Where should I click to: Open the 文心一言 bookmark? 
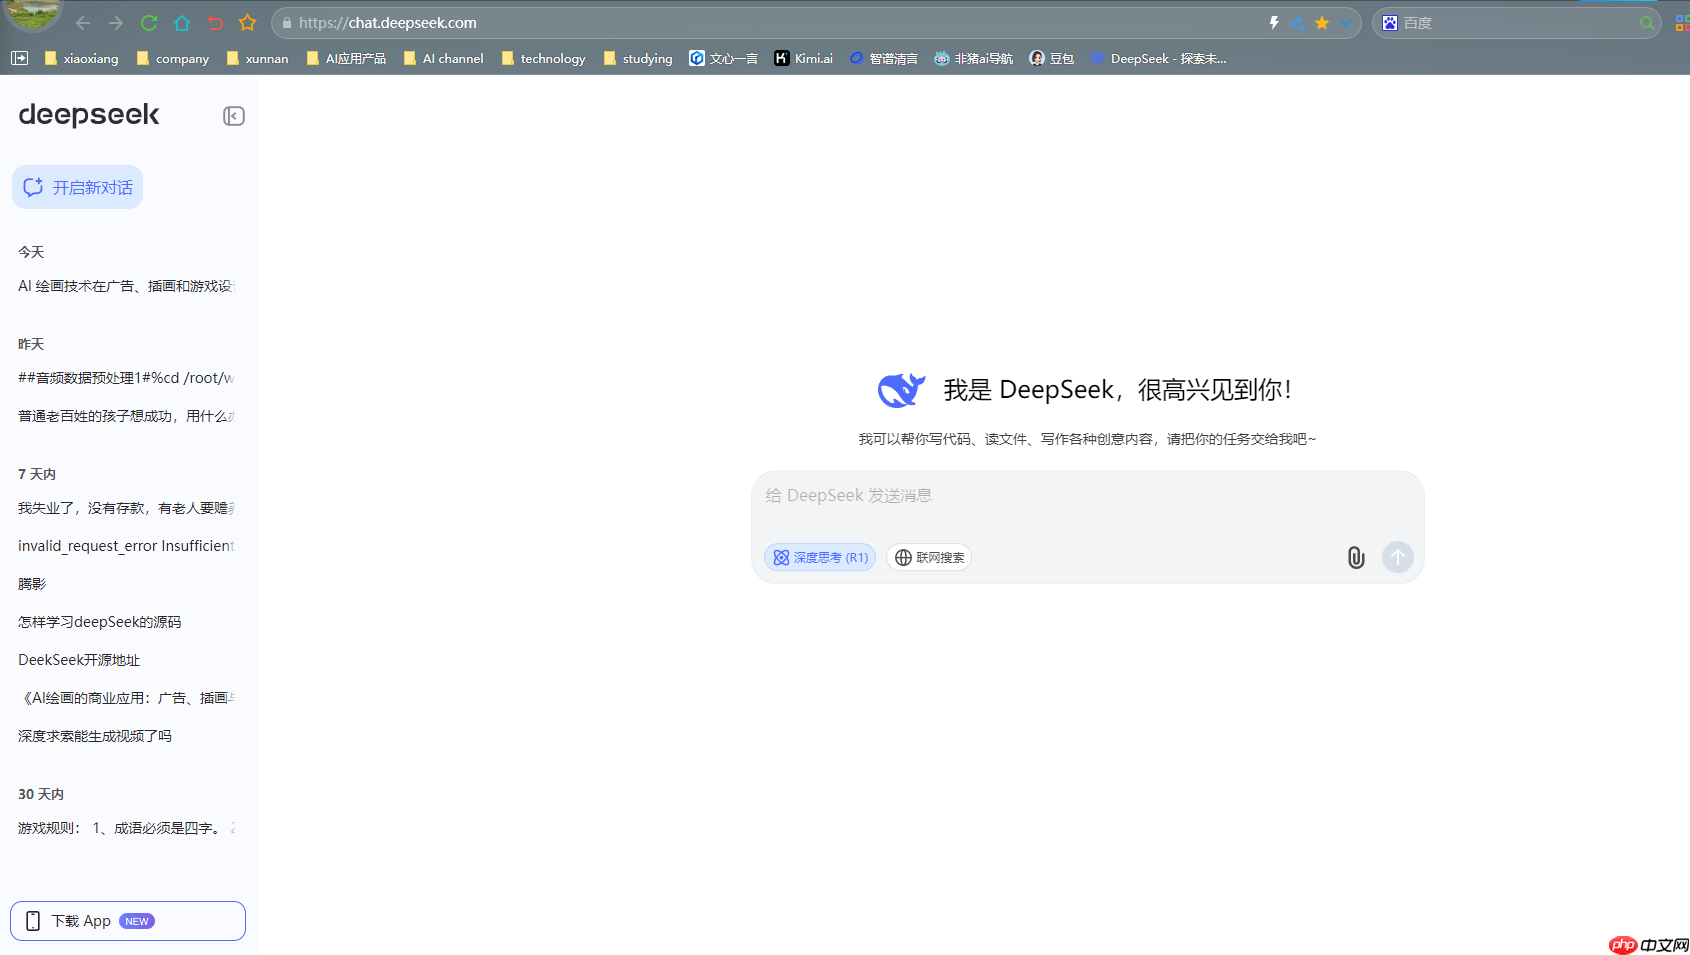(x=722, y=58)
